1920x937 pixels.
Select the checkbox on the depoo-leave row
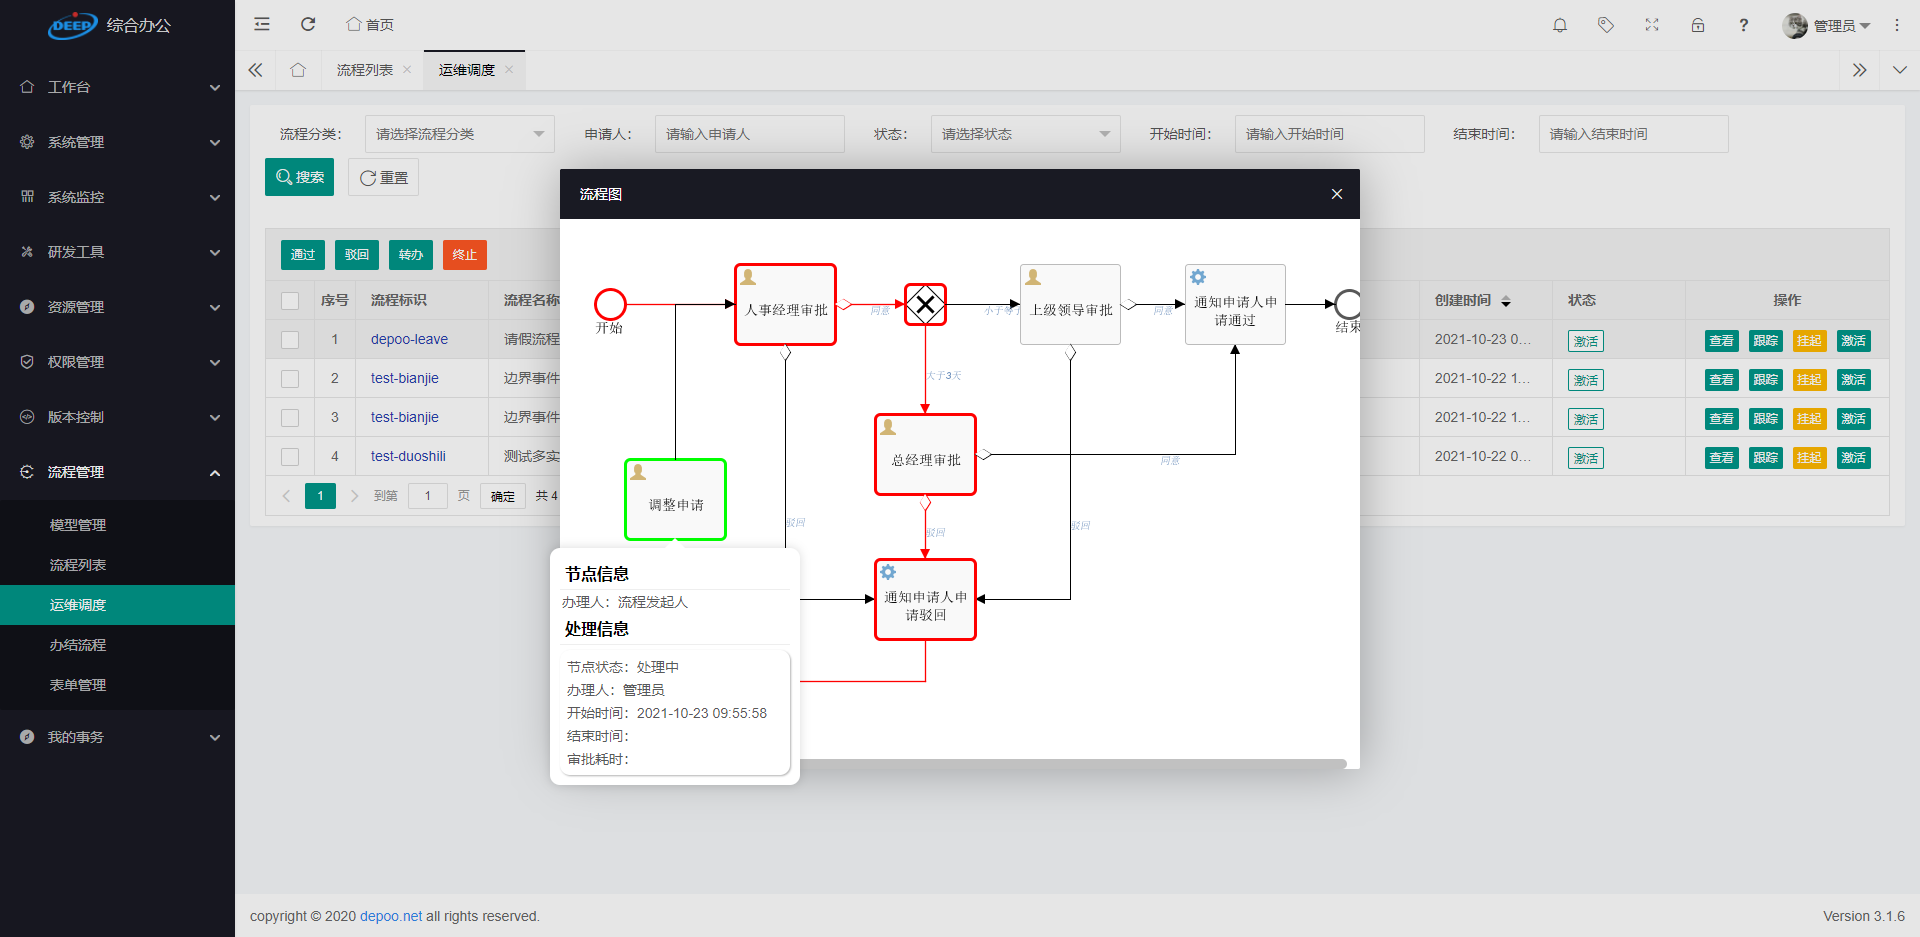click(289, 339)
